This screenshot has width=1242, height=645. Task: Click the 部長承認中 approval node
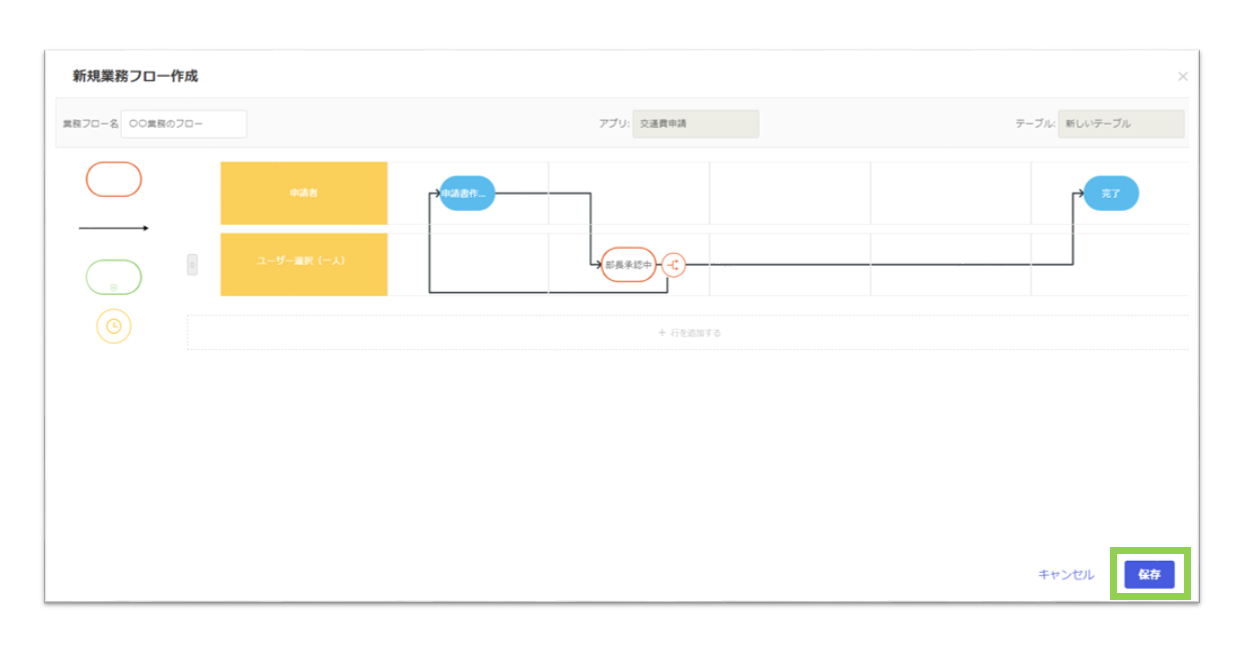[629, 265]
